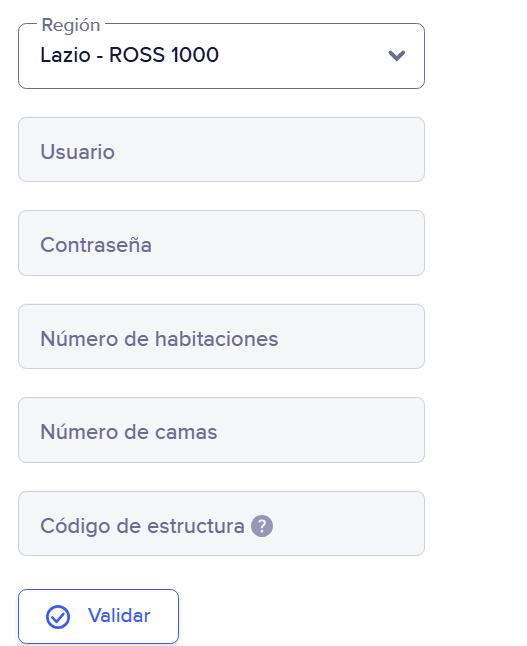Validate the entered credentials
The height and width of the screenshot is (646, 527).
(98, 616)
